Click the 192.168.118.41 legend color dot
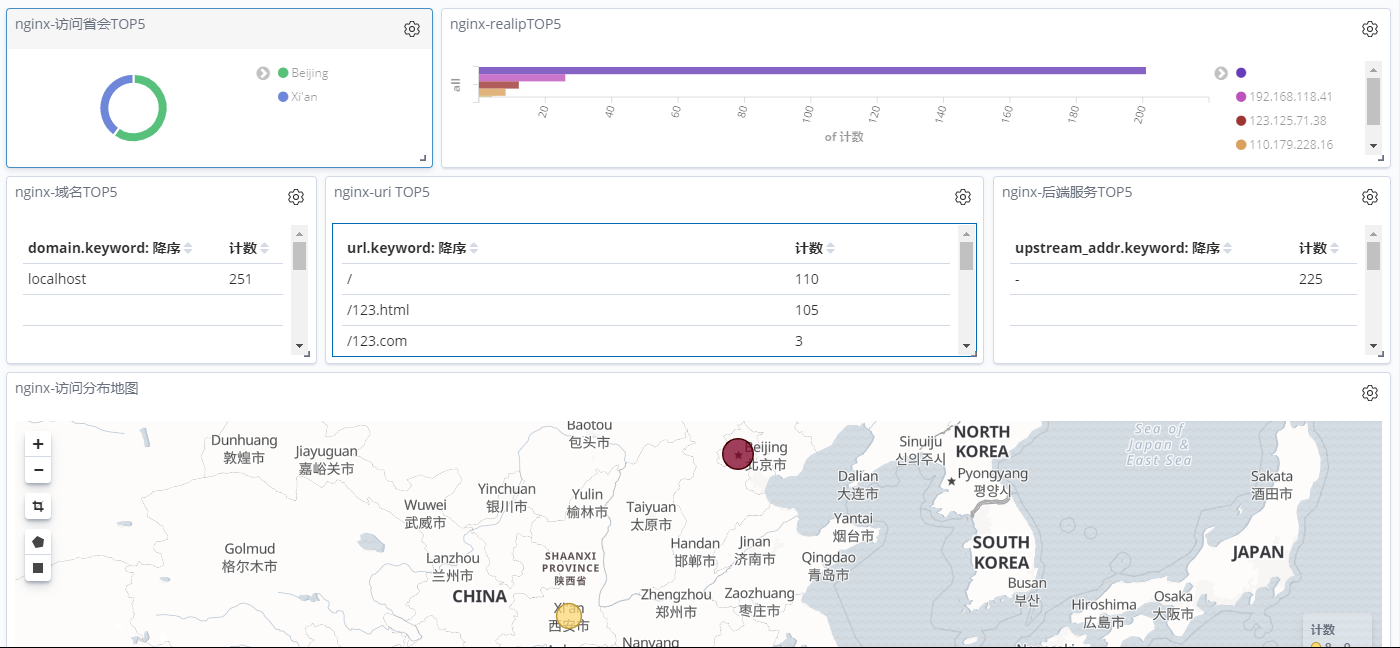 [x=1241, y=97]
